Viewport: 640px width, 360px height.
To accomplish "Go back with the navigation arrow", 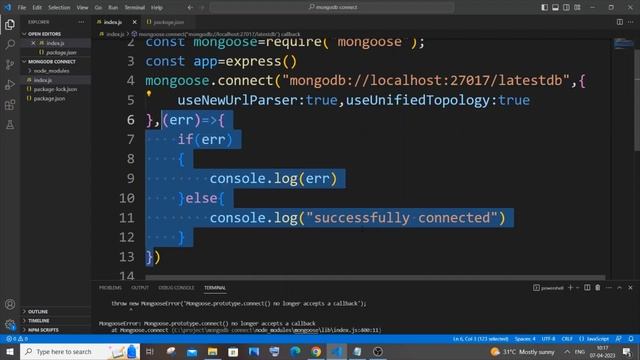I will tap(190, 7).
